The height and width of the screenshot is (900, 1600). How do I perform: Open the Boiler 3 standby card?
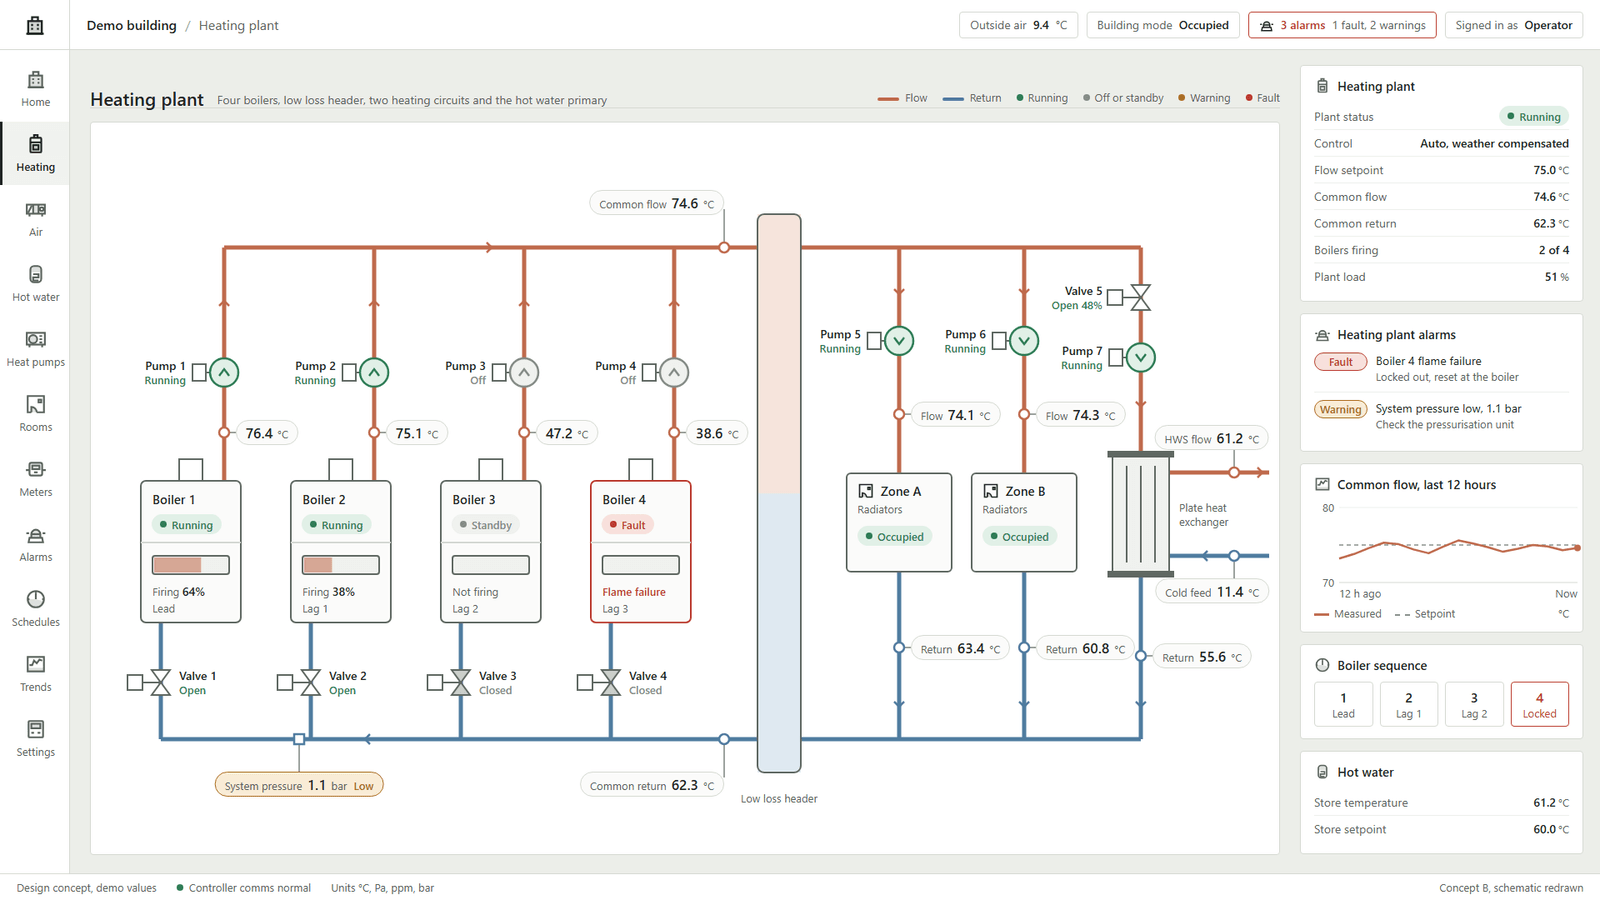tap(491, 552)
